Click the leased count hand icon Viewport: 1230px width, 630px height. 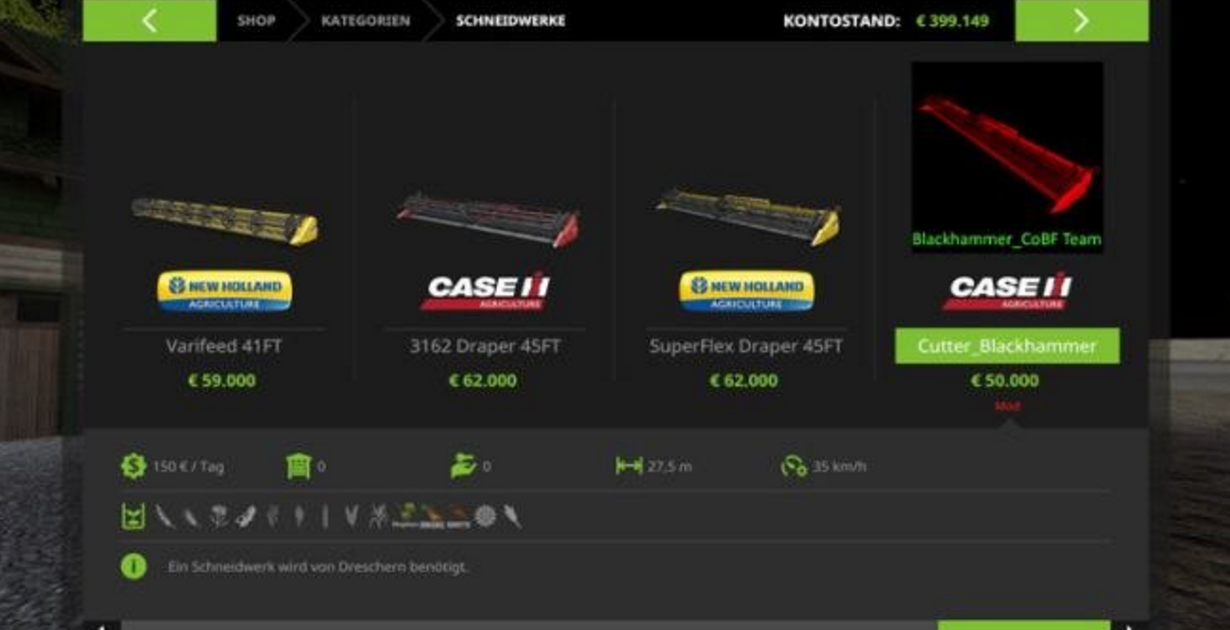click(464, 466)
